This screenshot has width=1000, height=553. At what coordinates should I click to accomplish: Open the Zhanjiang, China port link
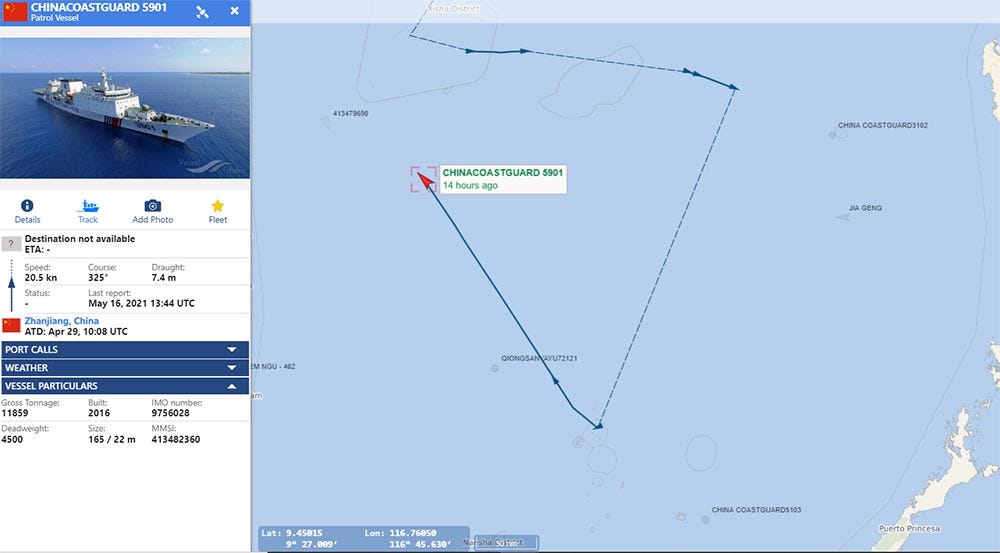pos(61,321)
